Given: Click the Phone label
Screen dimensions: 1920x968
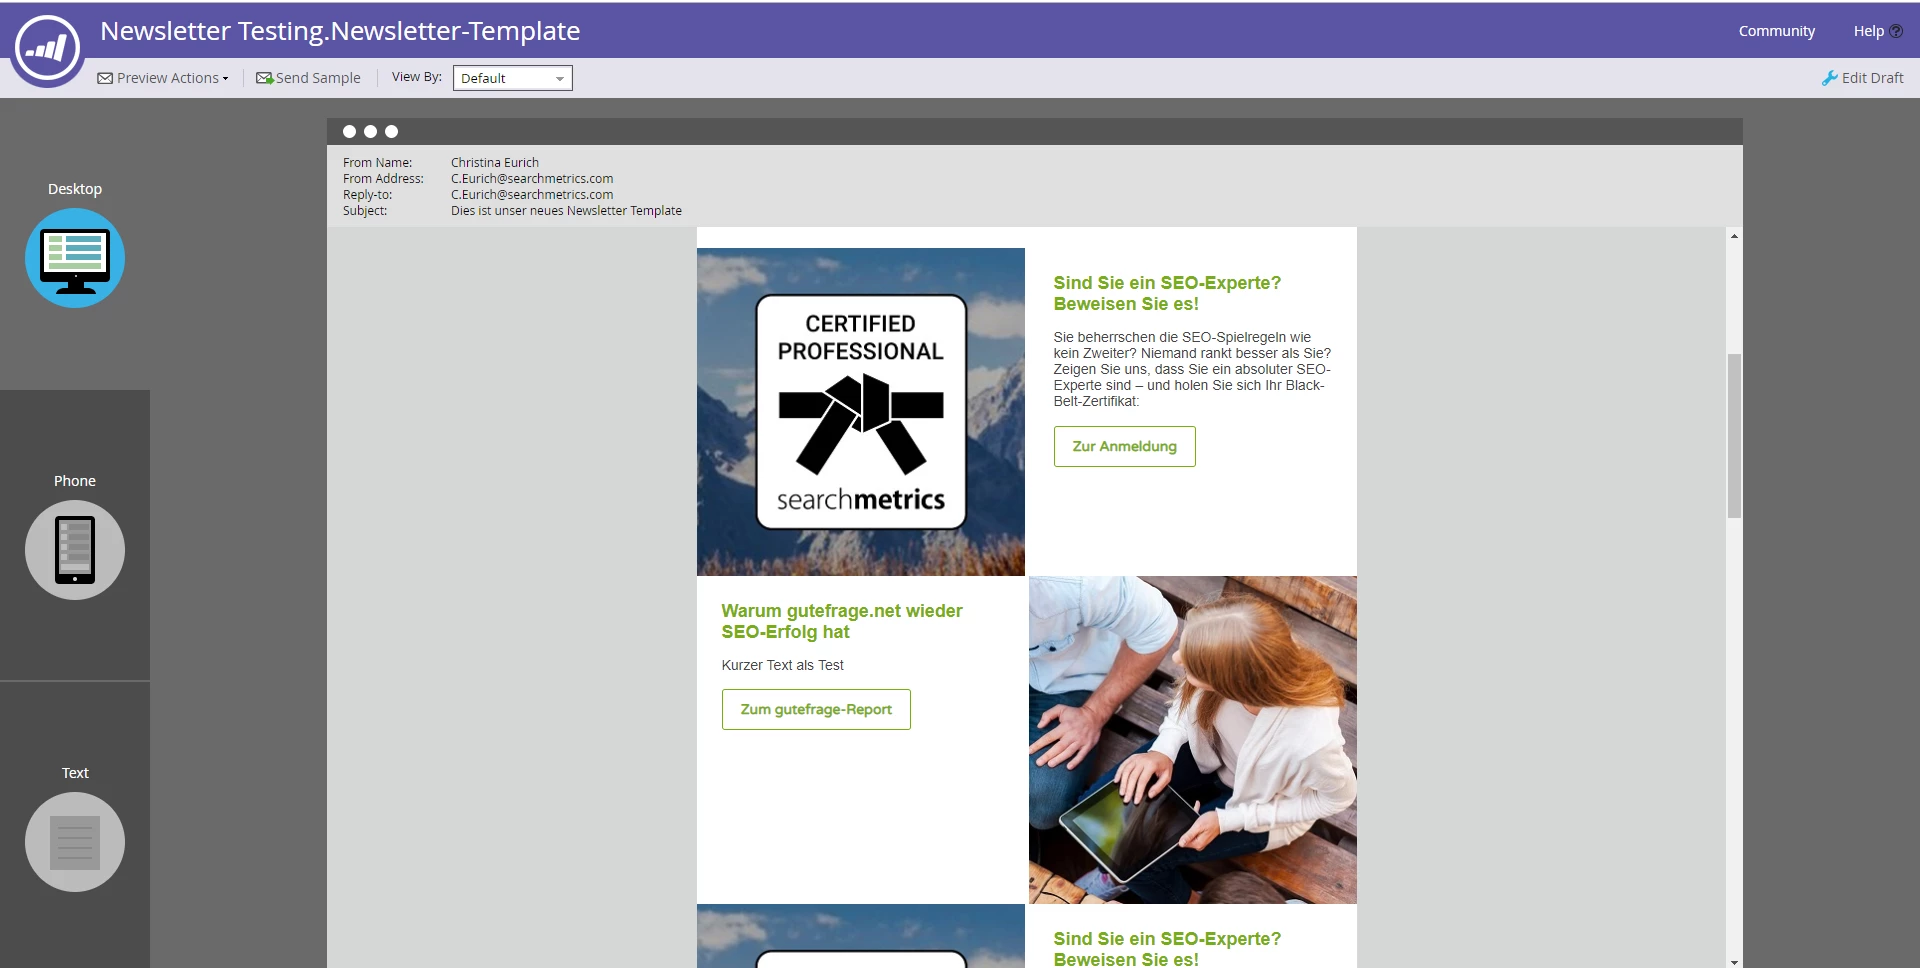Looking at the screenshot, I should tap(75, 481).
